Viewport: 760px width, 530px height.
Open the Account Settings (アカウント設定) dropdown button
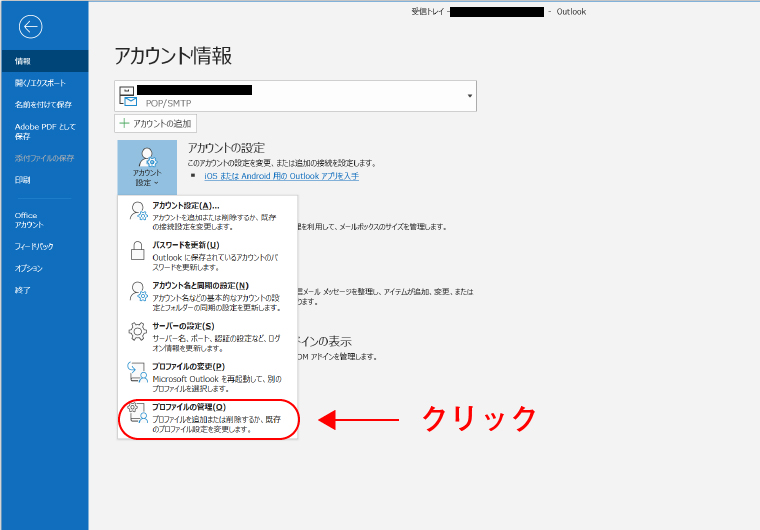coord(147,167)
